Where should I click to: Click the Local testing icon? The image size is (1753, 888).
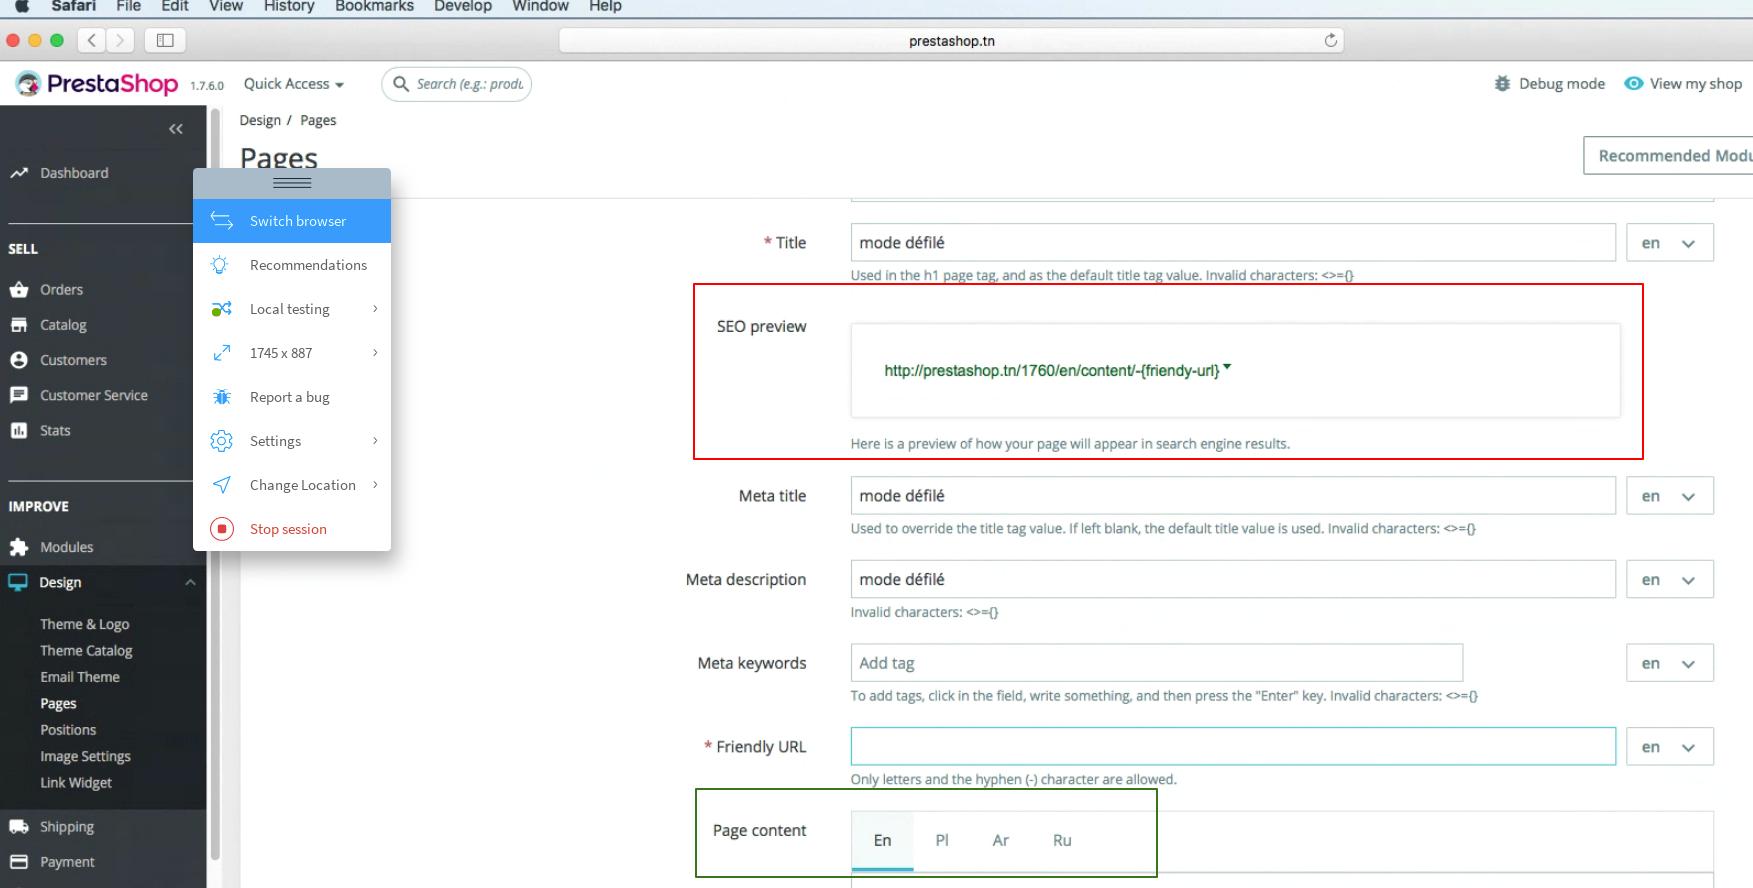[x=222, y=309]
